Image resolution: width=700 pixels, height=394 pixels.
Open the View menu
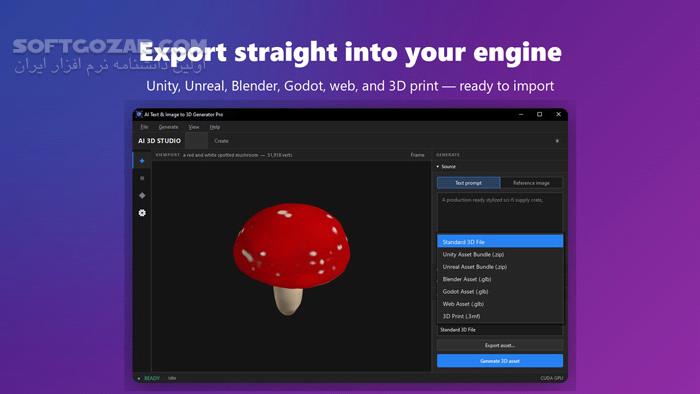tap(194, 127)
